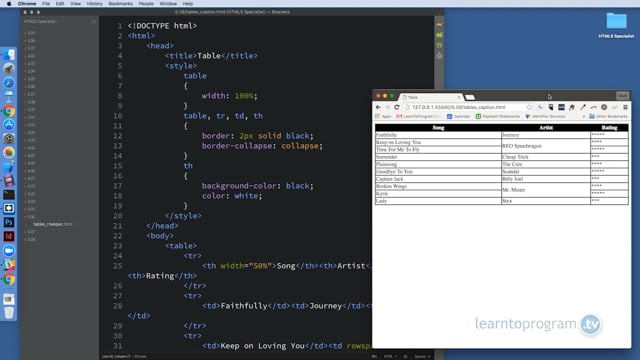Click 'Rating' table header in browser

tap(609, 128)
